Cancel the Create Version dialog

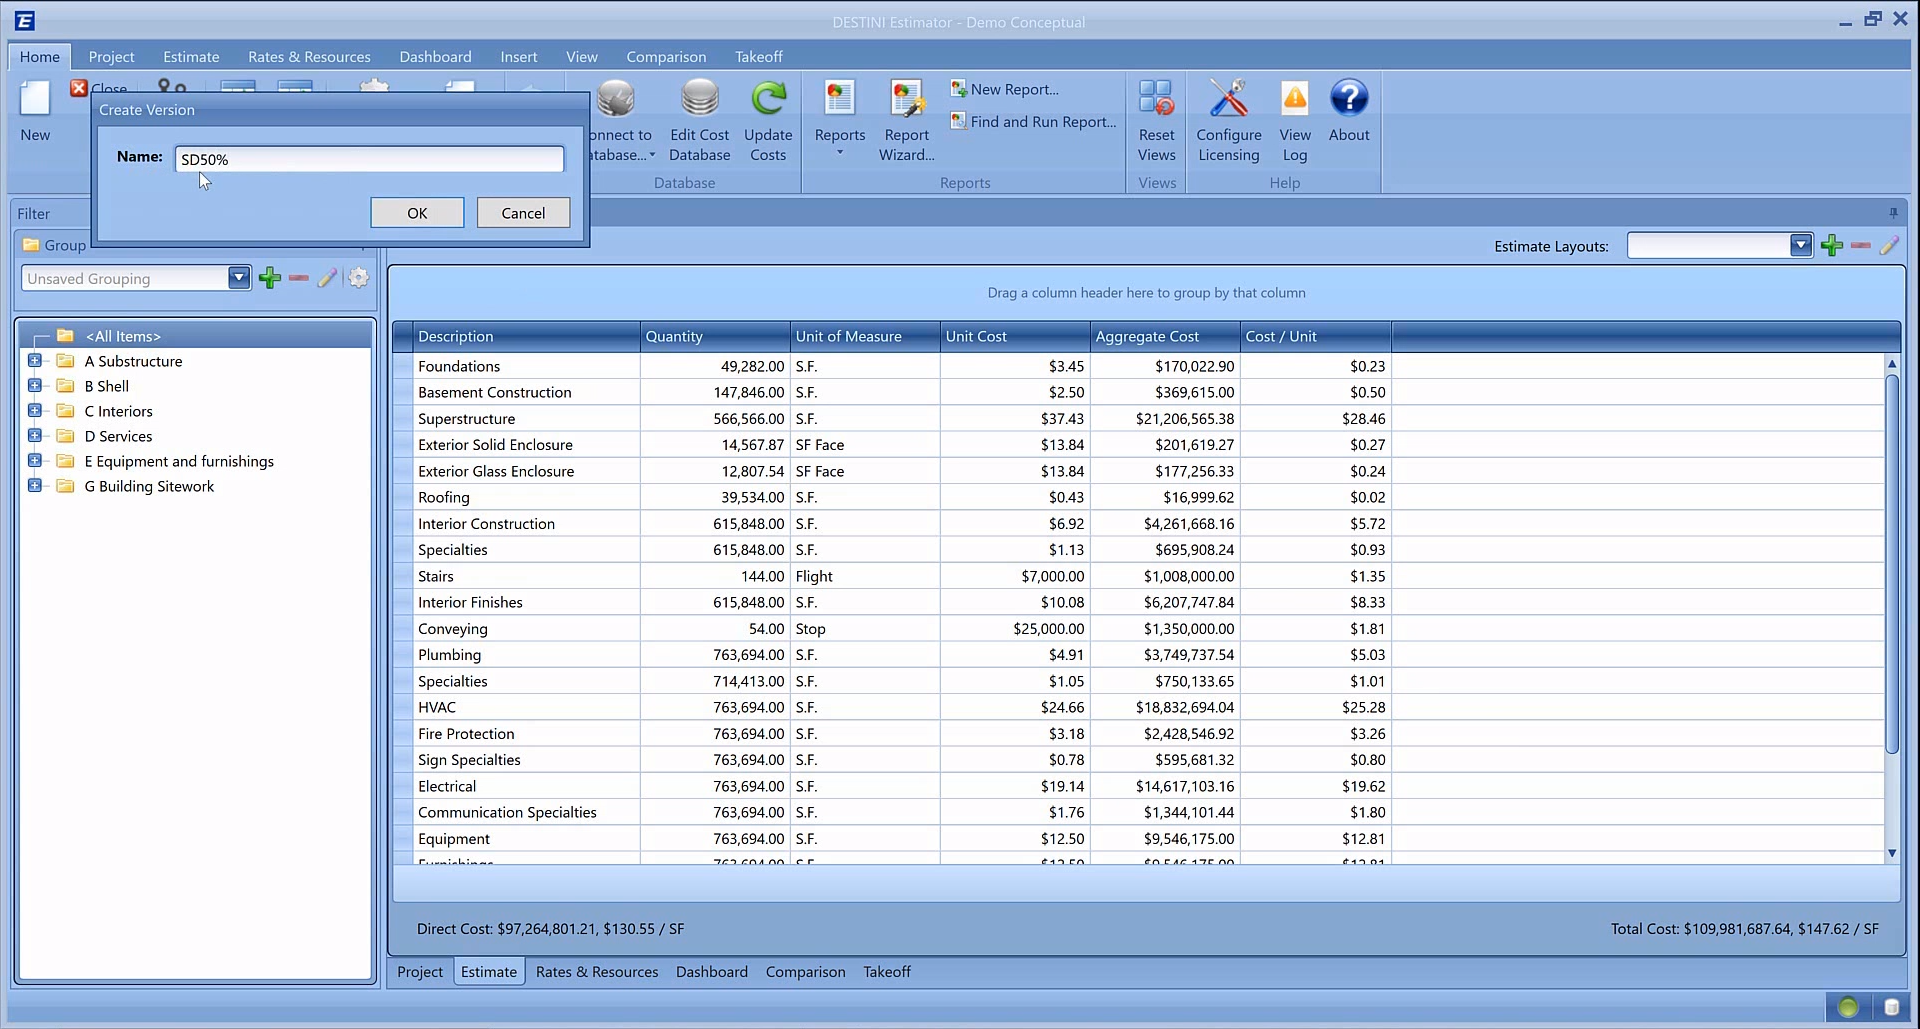click(x=523, y=213)
